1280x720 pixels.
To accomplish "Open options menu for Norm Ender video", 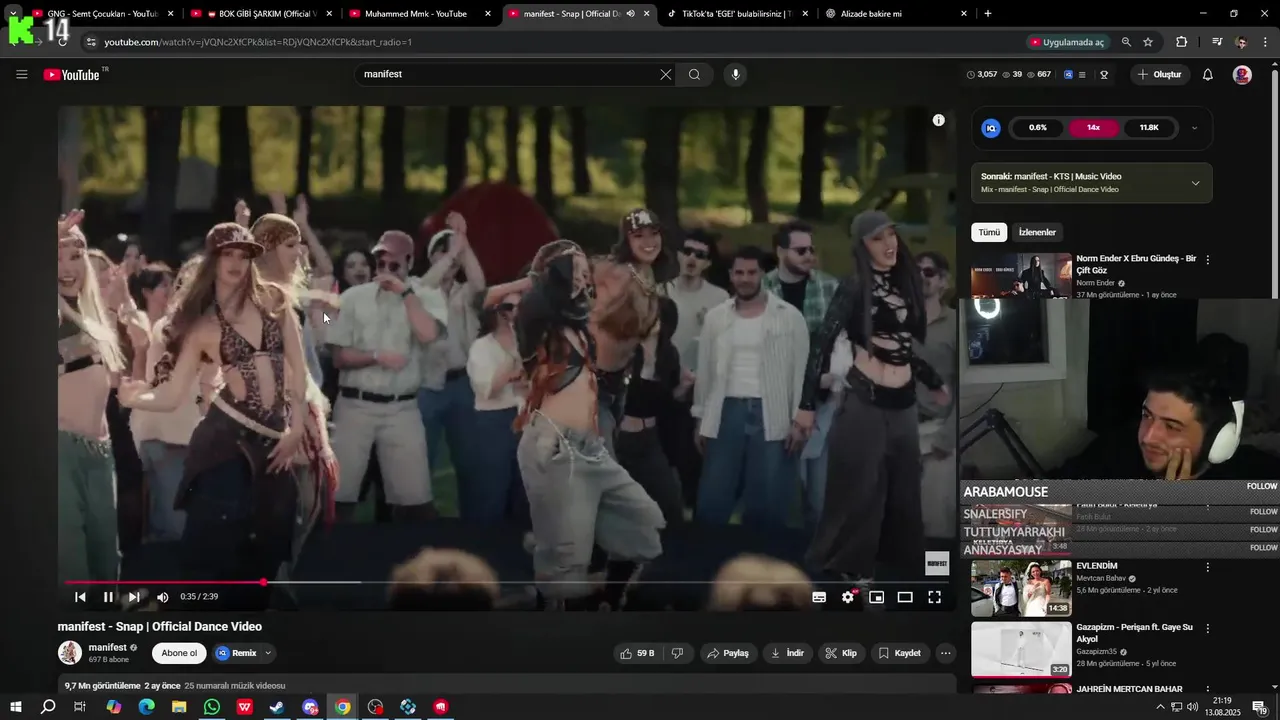I will (x=1207, y=259).
